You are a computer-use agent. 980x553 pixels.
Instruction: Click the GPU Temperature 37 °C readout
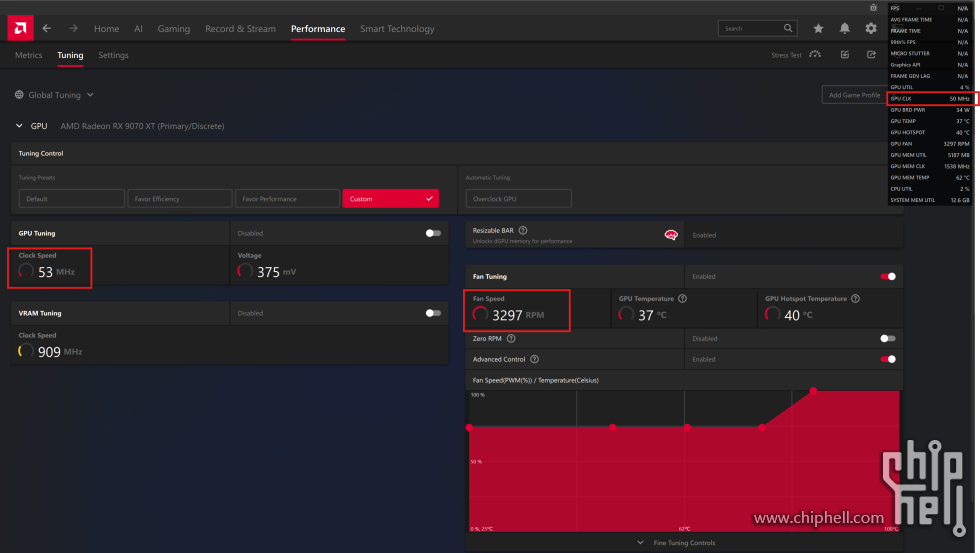pos(643,314)
